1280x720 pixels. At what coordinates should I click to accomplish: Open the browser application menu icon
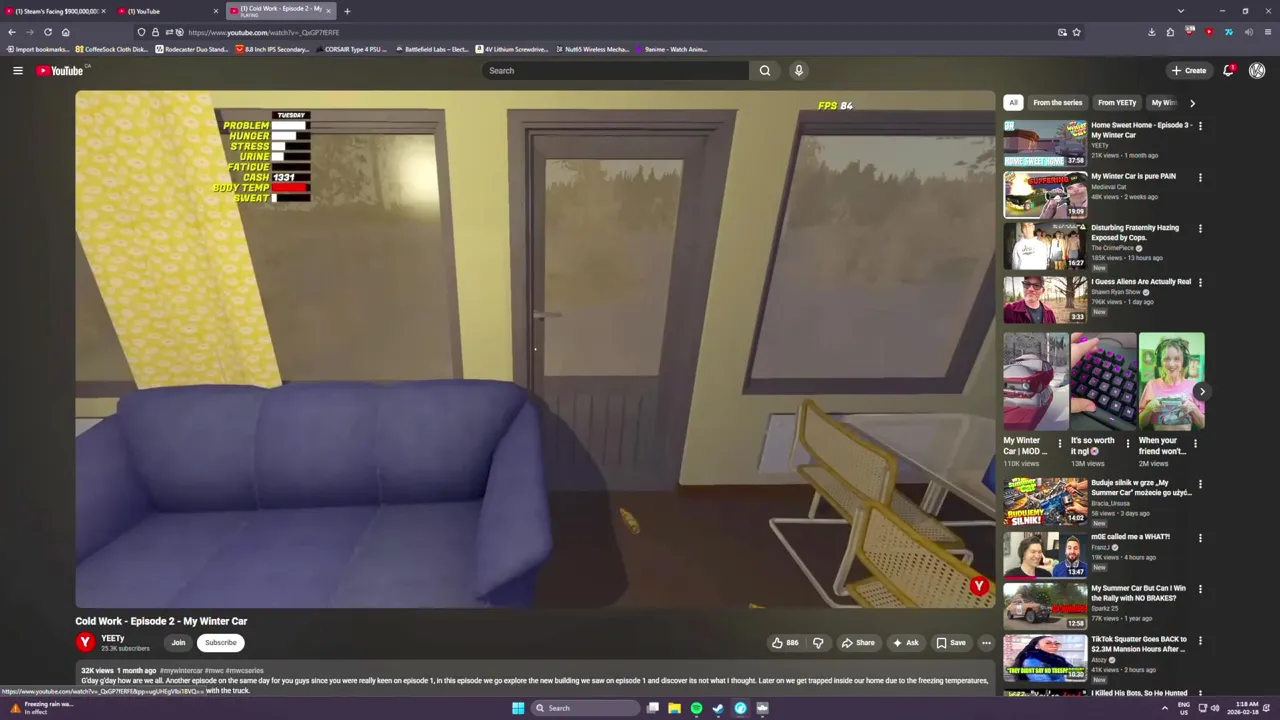(1268, 32)
